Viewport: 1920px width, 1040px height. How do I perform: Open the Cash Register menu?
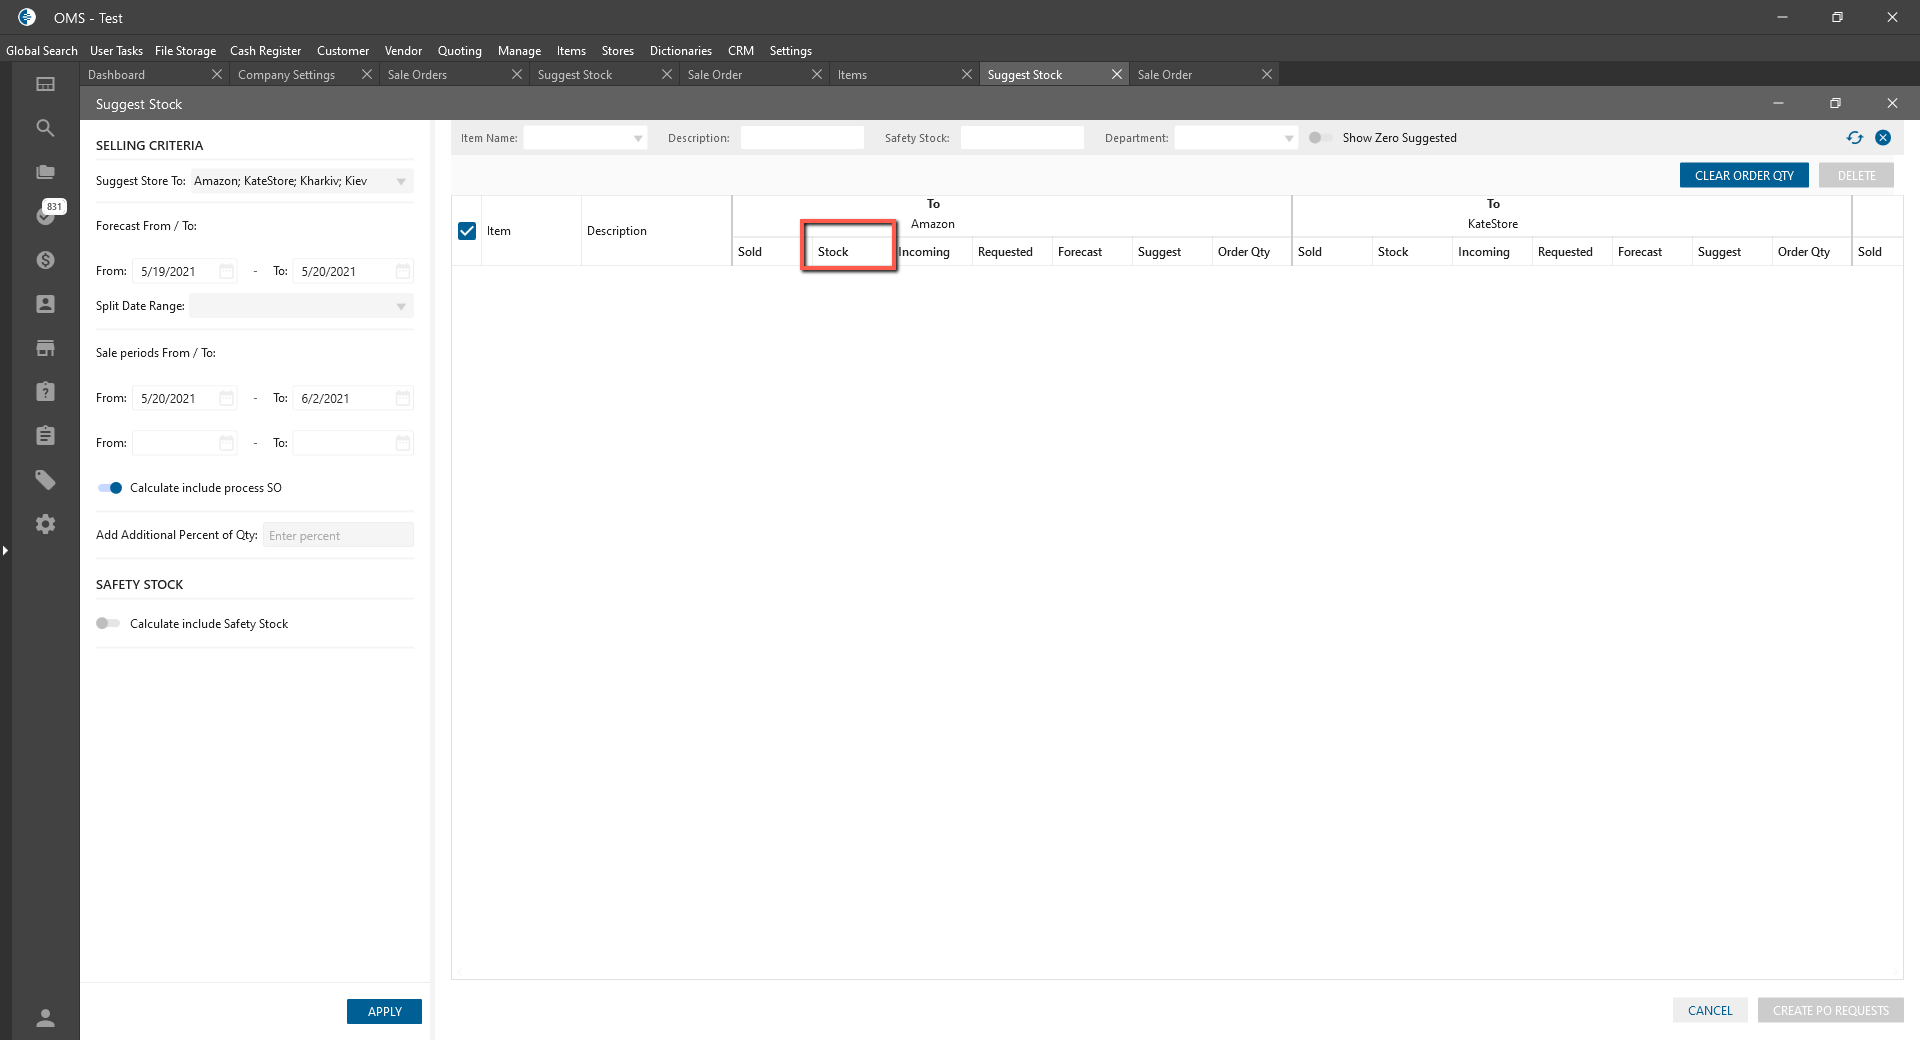[x=265, y=51]
